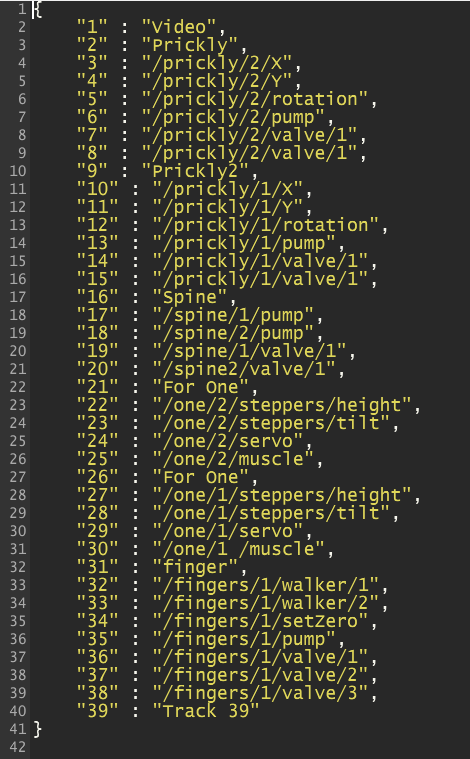Click the "/one/2/muscle" string

[233, 459]
